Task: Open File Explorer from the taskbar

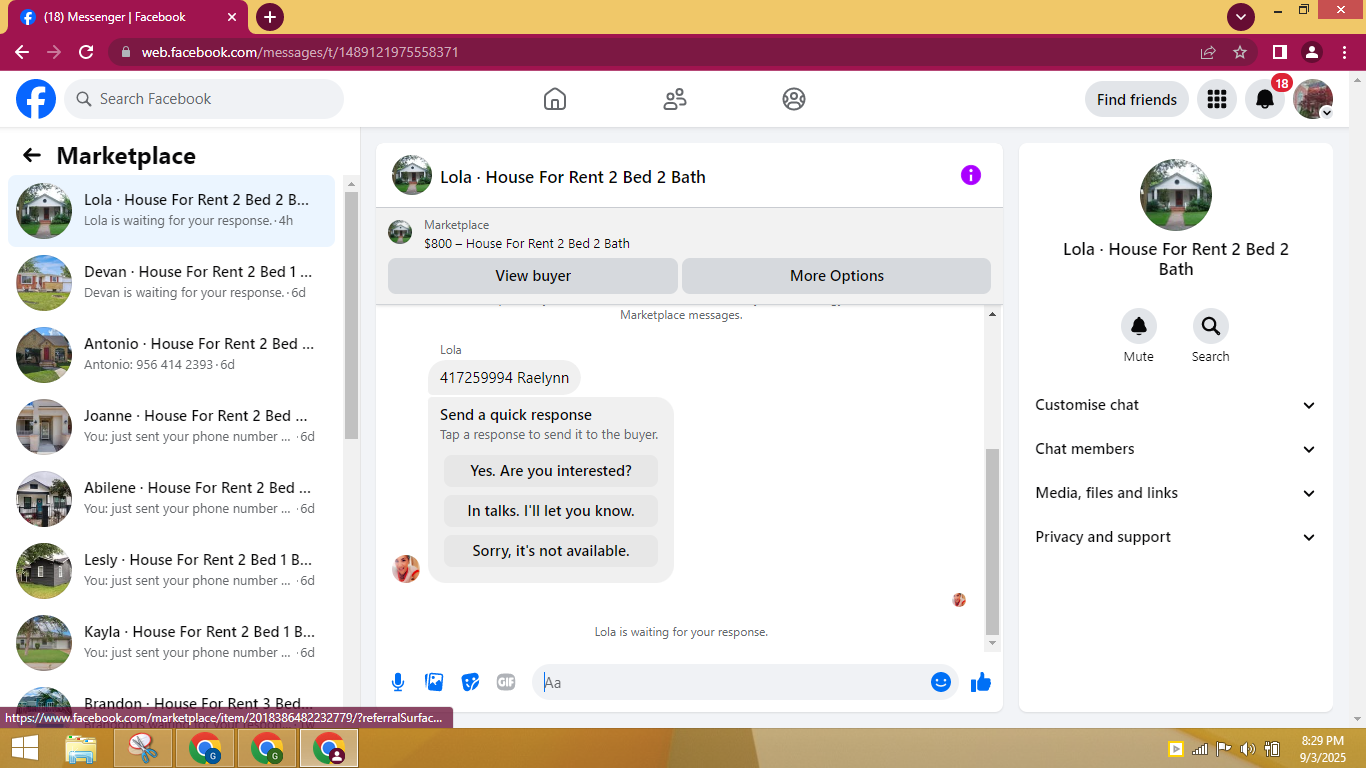Action: click(x=81, y=748)
